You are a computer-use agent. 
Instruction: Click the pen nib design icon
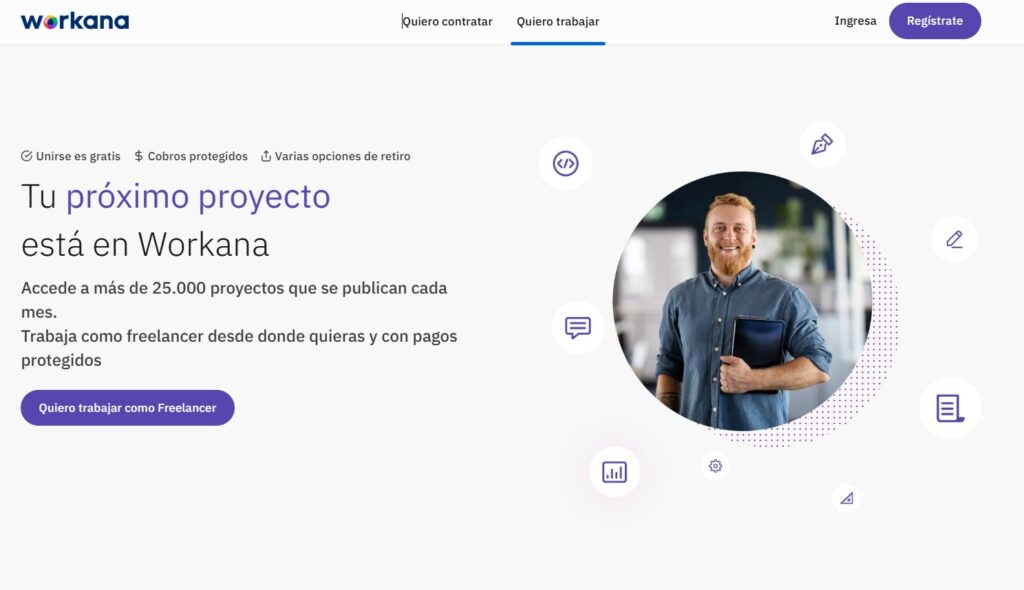[x=822, y=144]
